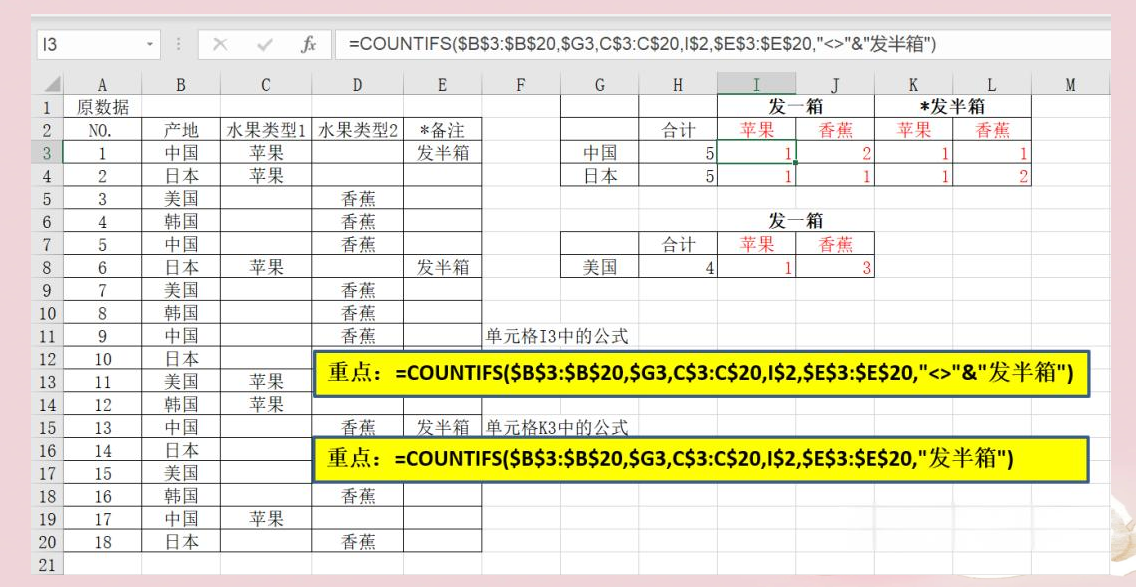1136x587 pixels.
Task: Open the Name Box dropdown arrow
Action: 150,45
